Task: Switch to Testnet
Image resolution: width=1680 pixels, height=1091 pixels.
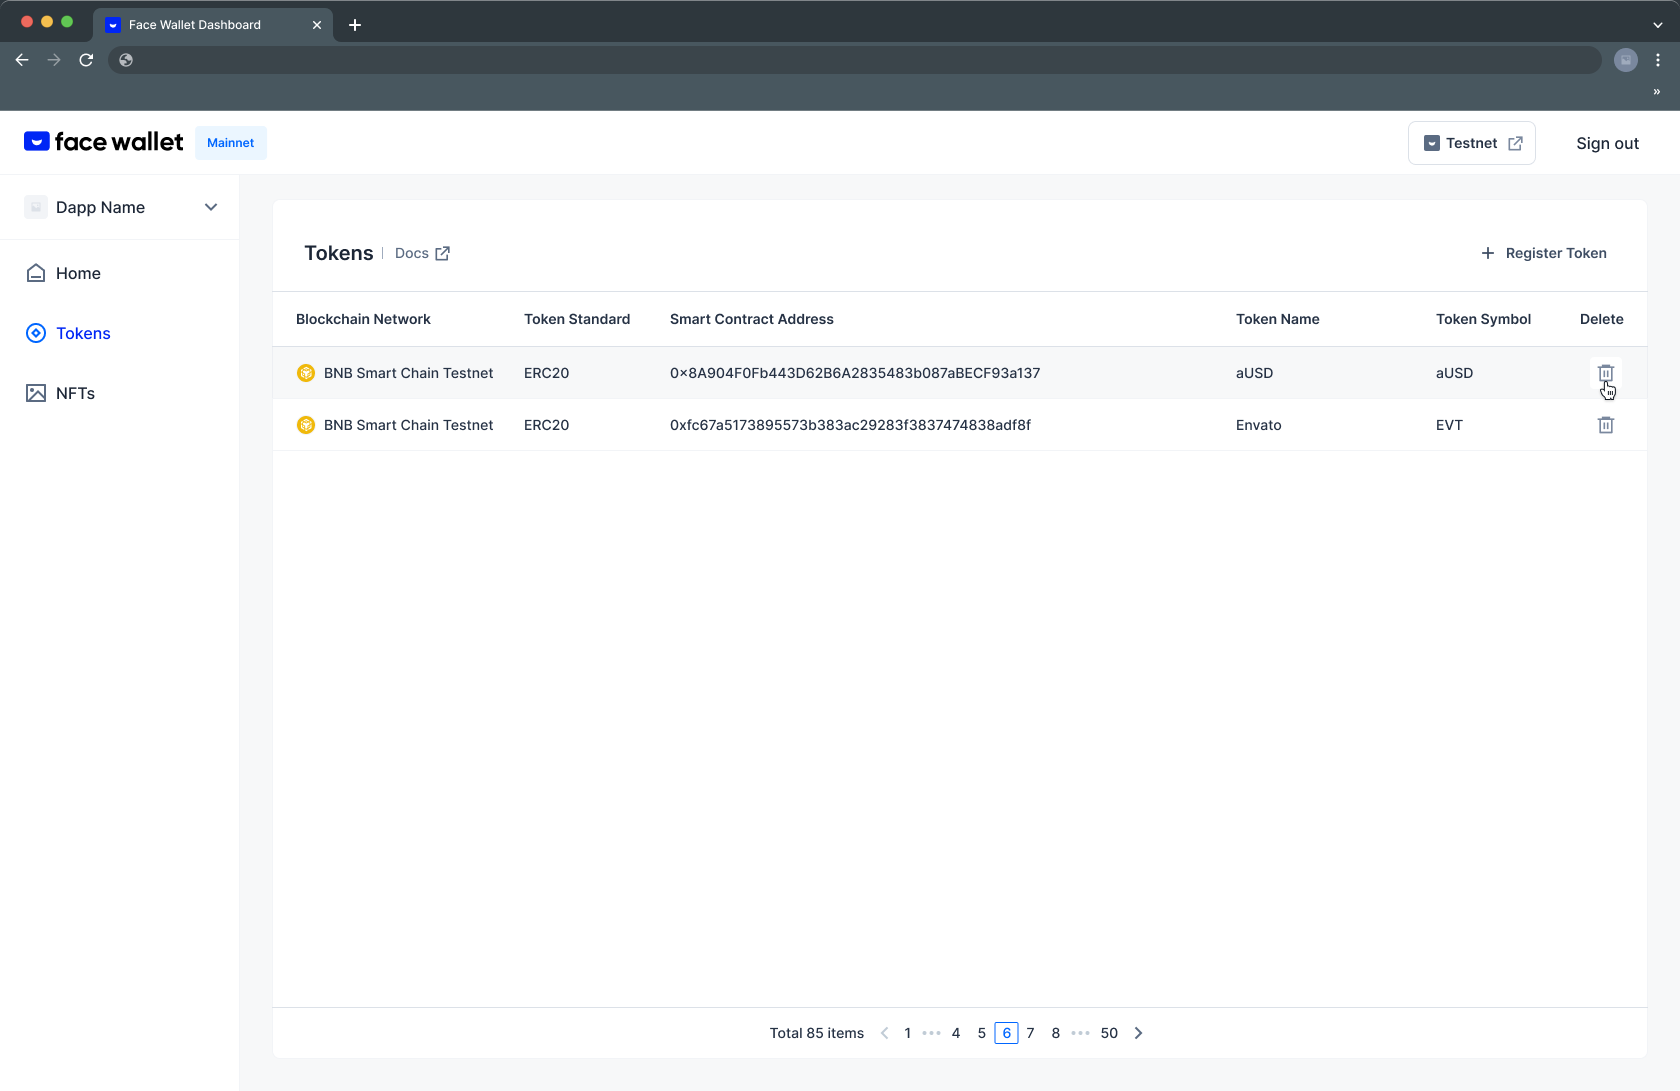Action: coord(1471,143)
